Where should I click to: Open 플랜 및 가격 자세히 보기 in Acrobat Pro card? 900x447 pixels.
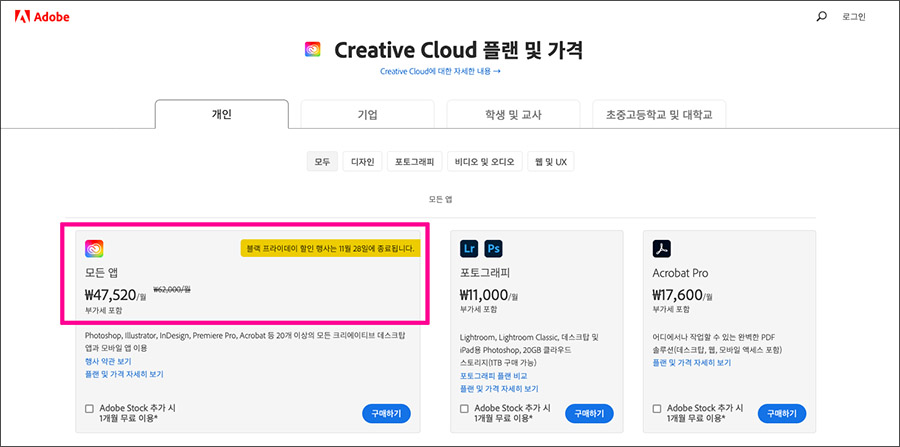pos(692,363)
